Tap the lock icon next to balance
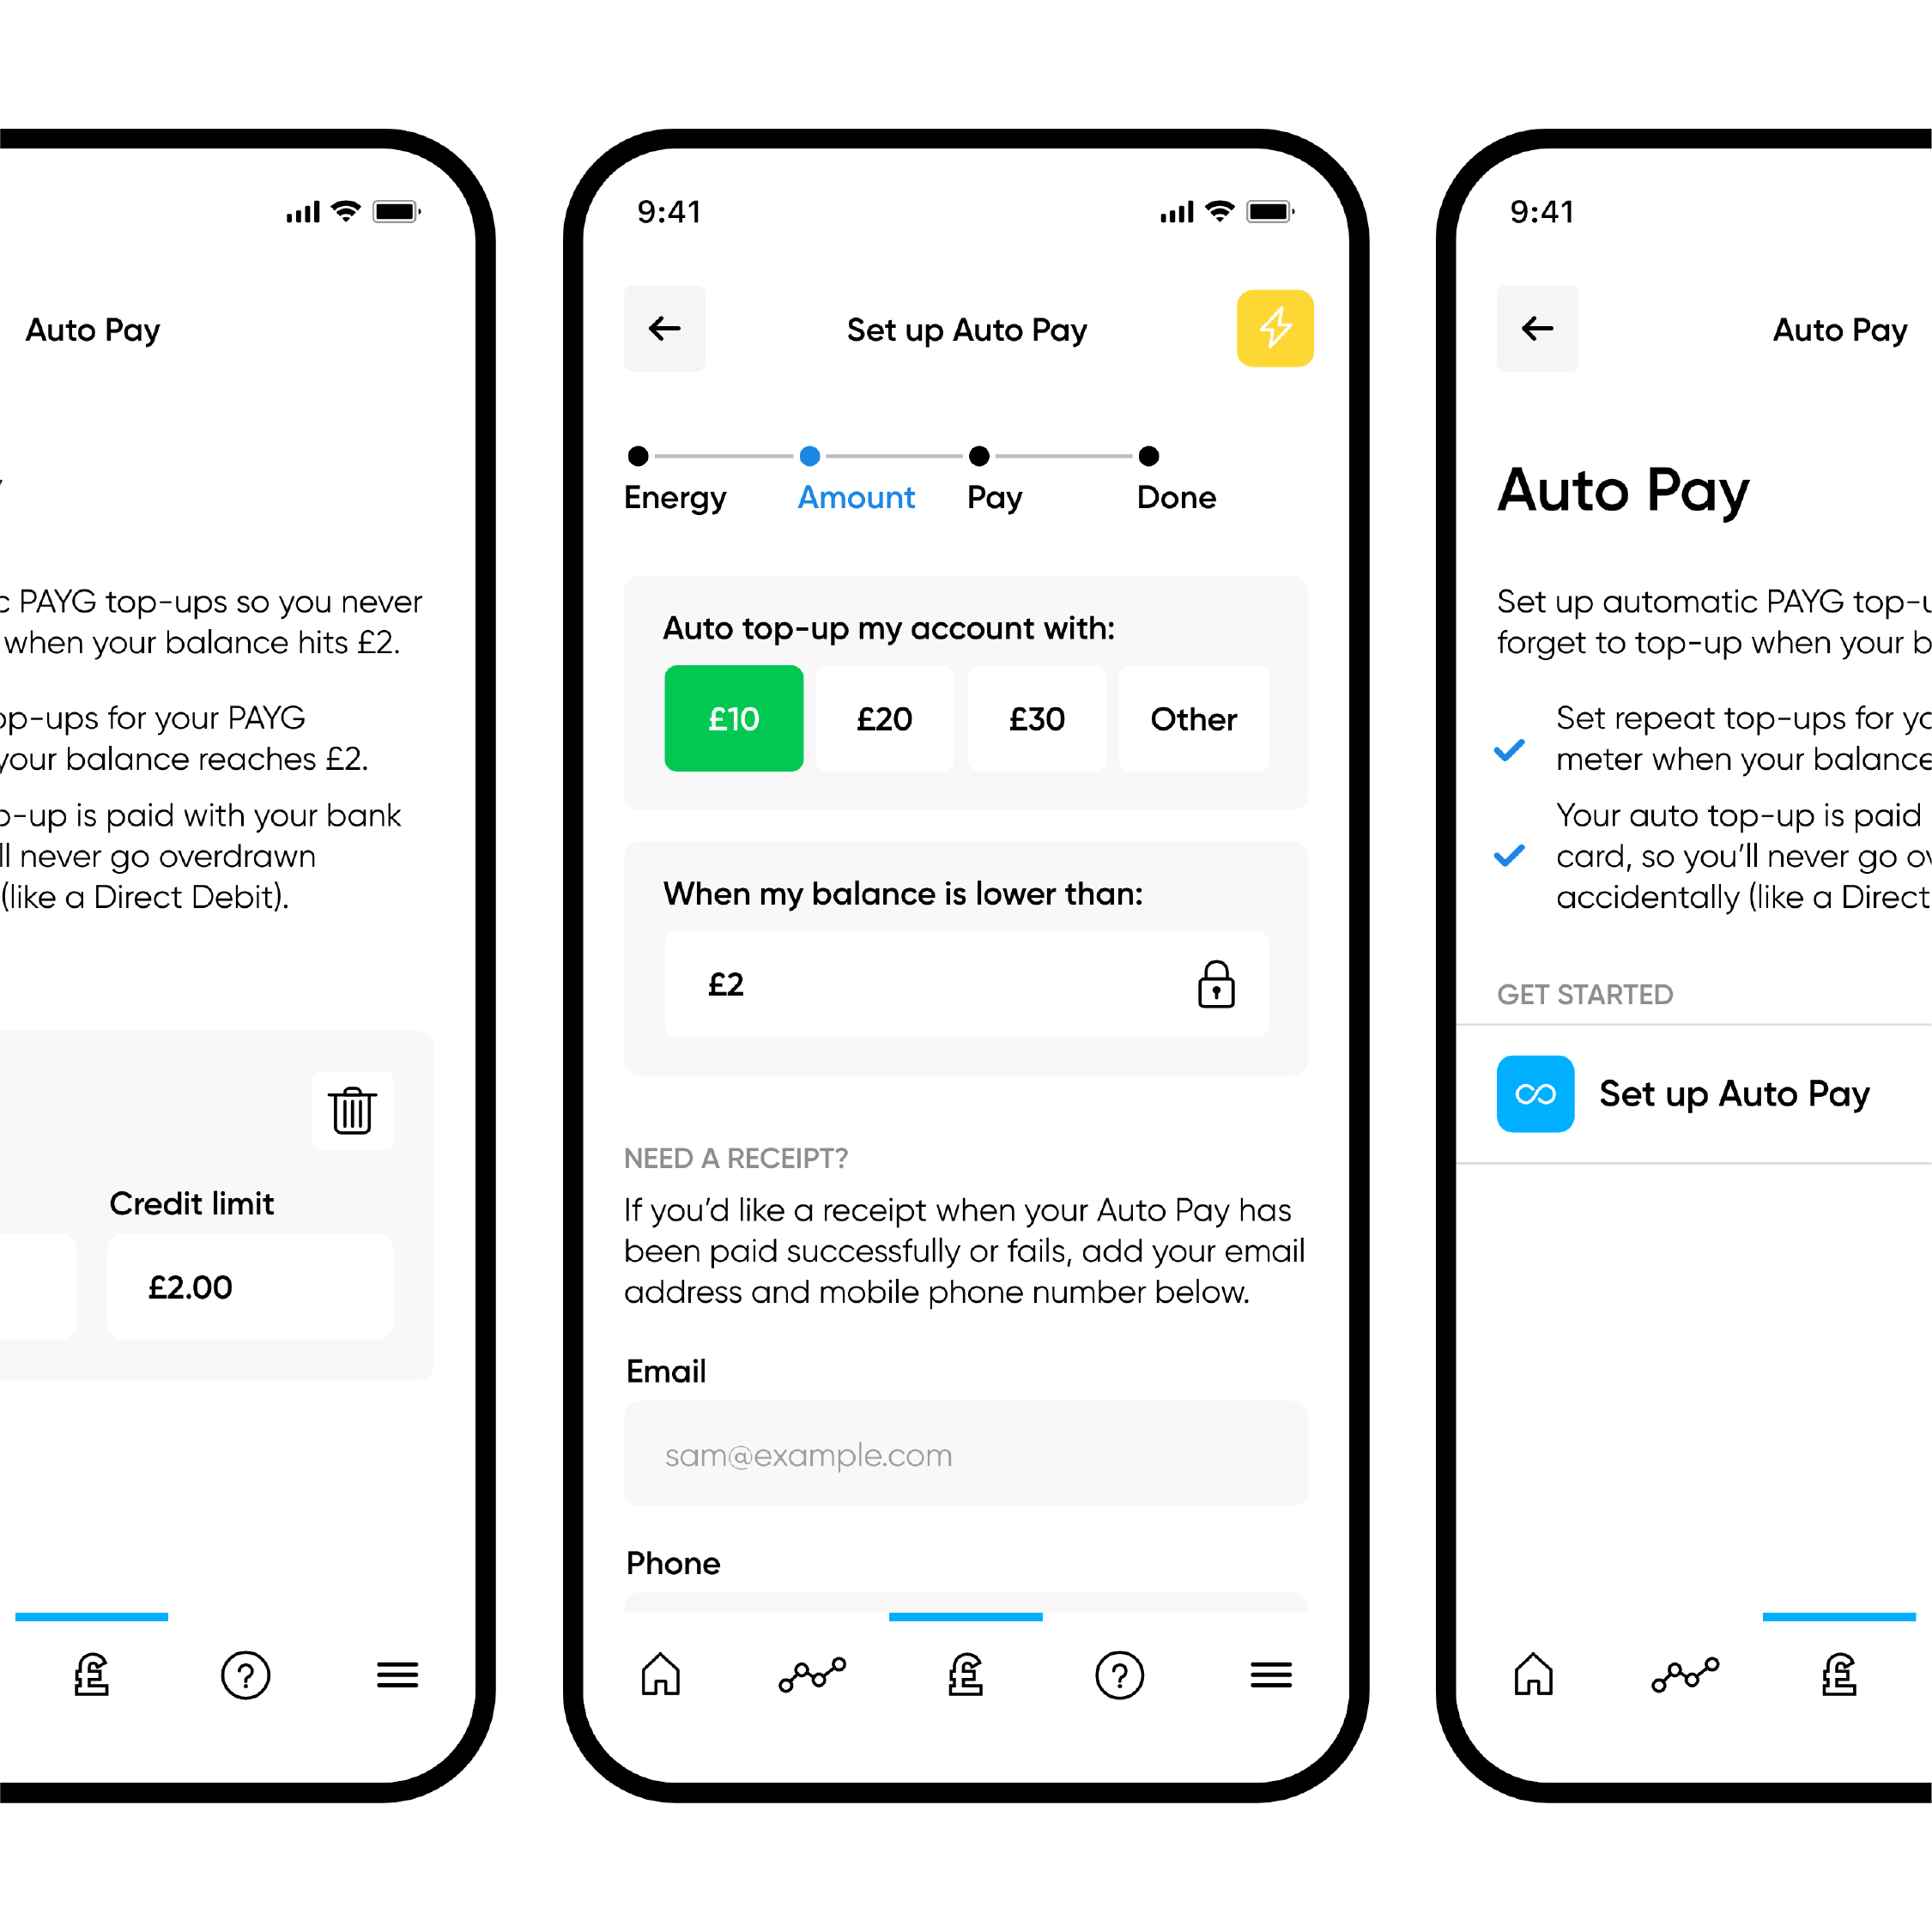Image resolution: width=1932 pixels, height=1932 pixels. coord(1219,980)
